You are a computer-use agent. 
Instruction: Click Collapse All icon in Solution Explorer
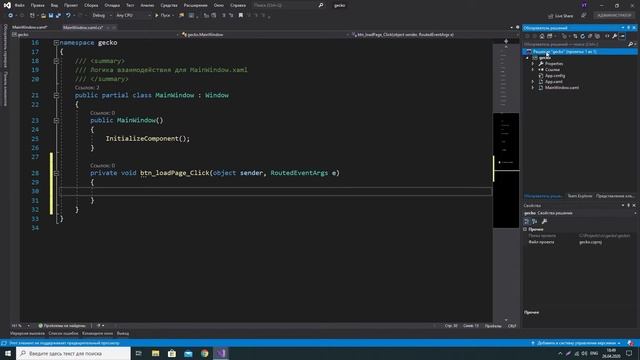click(x=590, y=36)
